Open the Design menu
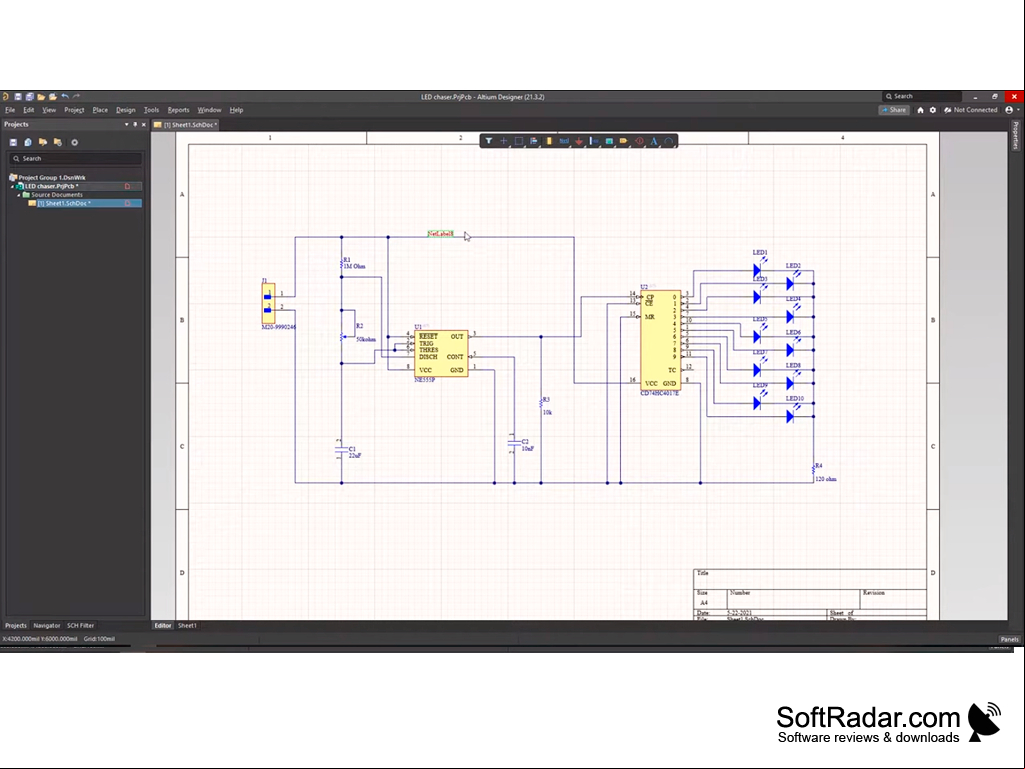This screenshot has width=1025, height=769. click(126, 110)
